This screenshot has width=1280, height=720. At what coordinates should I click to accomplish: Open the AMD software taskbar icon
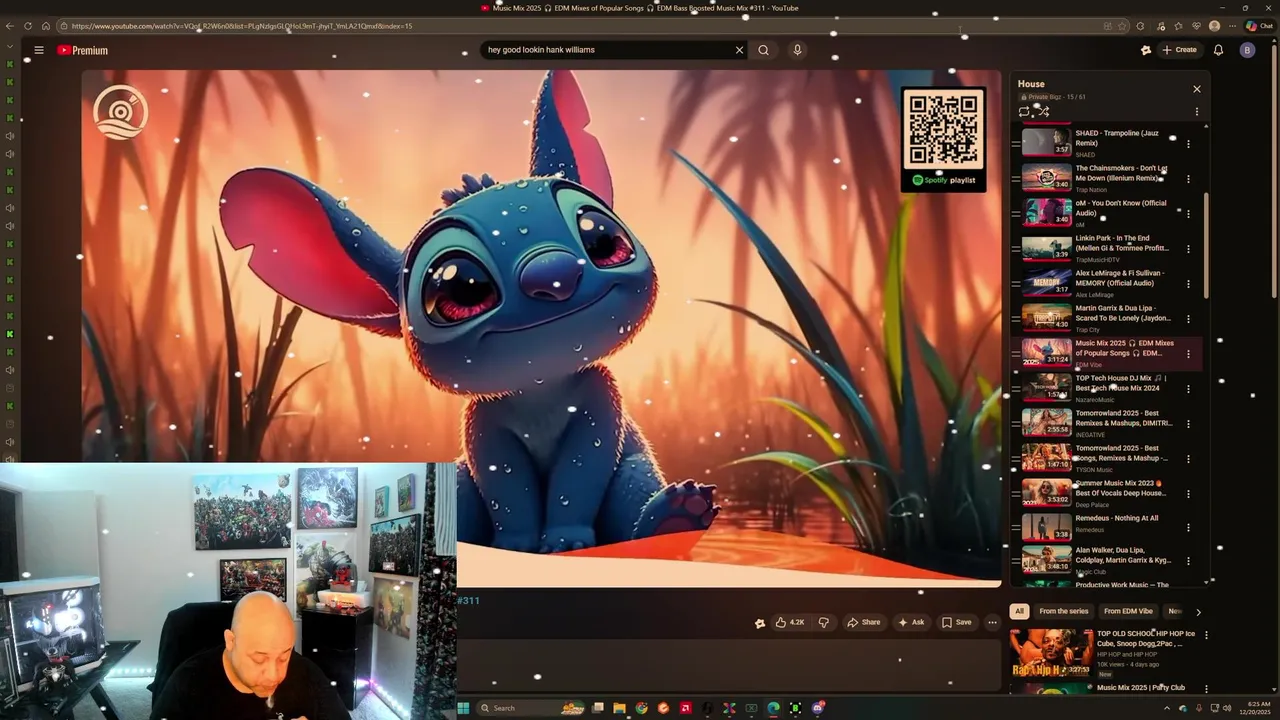(685, 708)
